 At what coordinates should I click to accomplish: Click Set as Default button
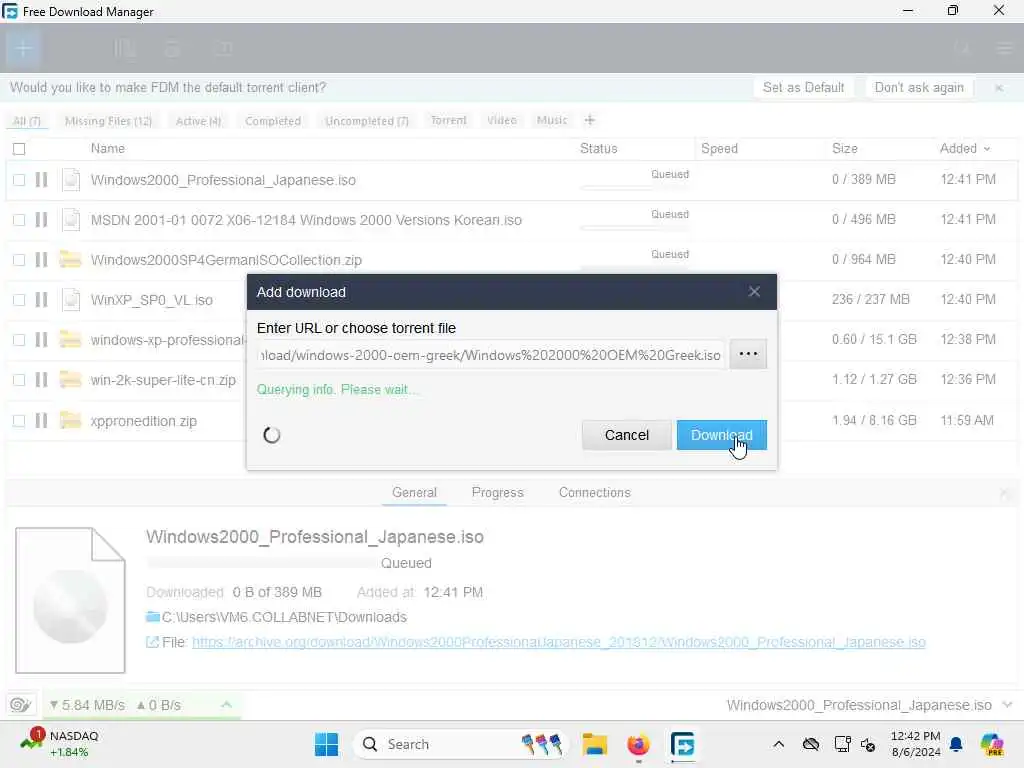[803, 88]
